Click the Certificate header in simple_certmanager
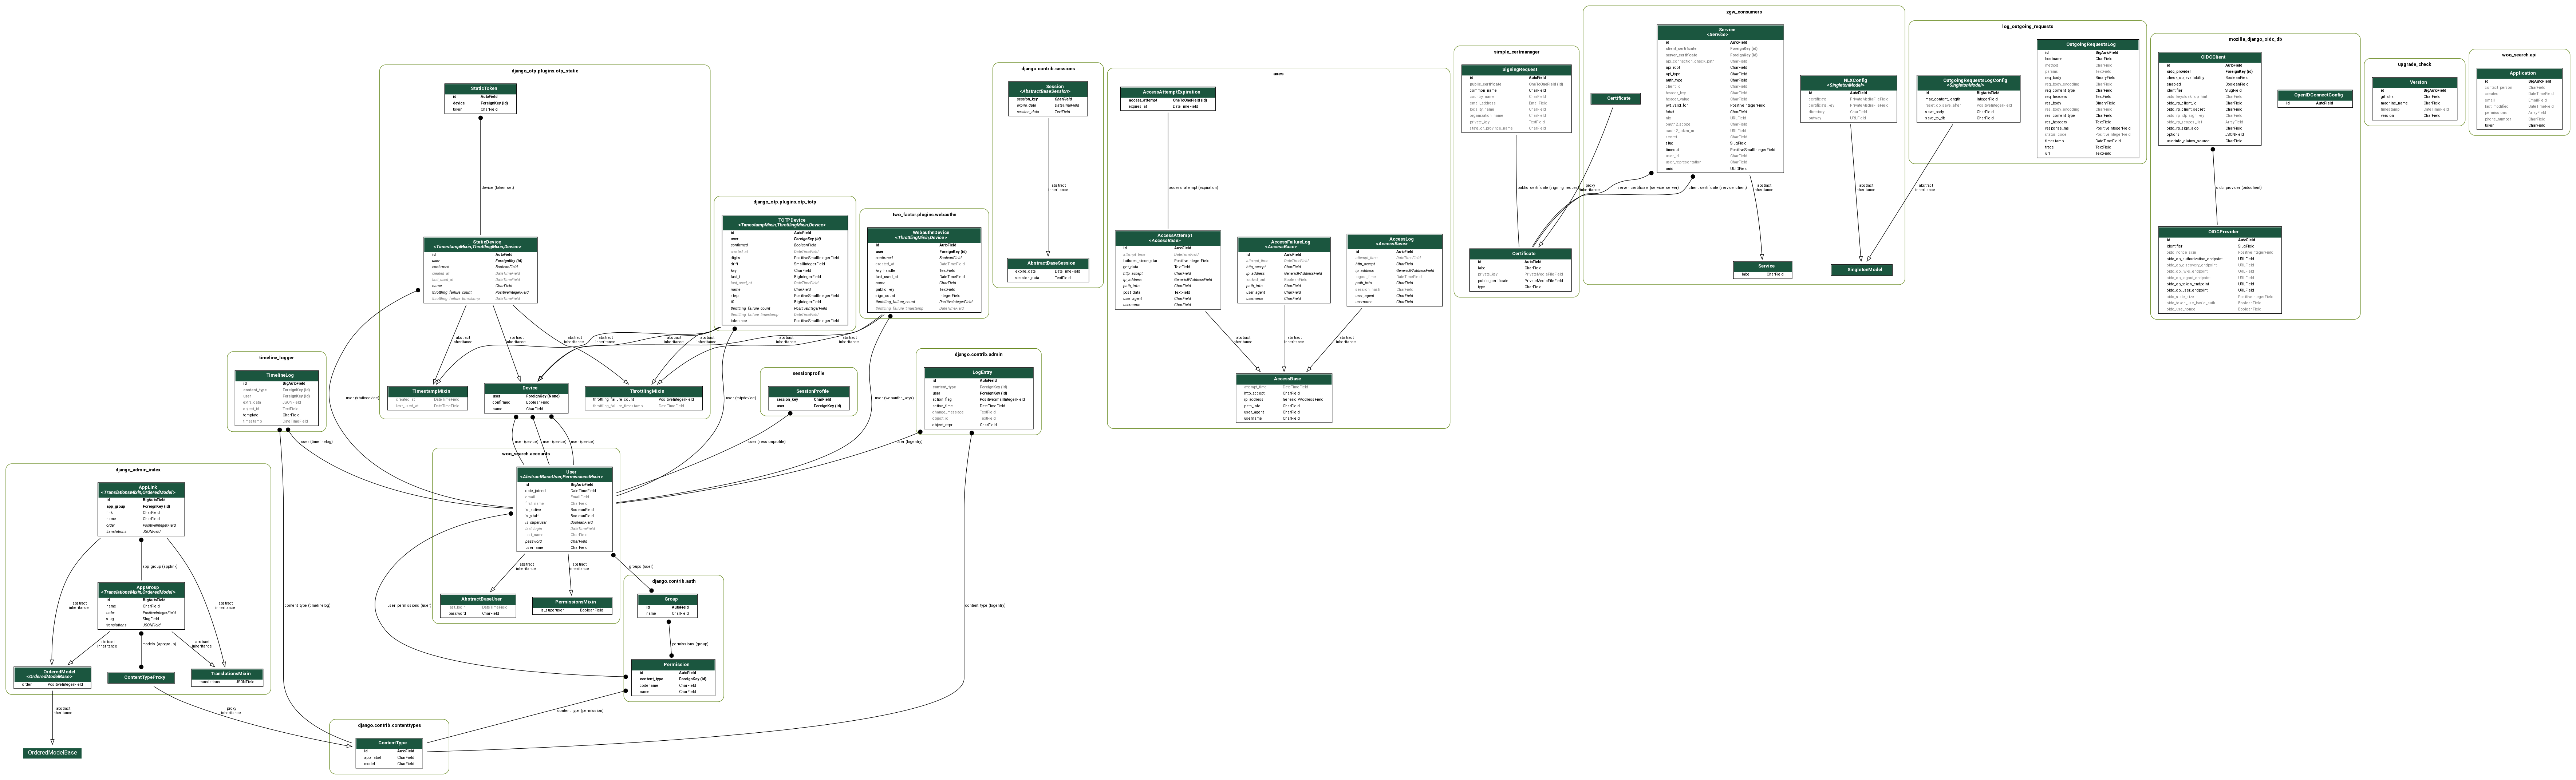 pos(1520,254)
